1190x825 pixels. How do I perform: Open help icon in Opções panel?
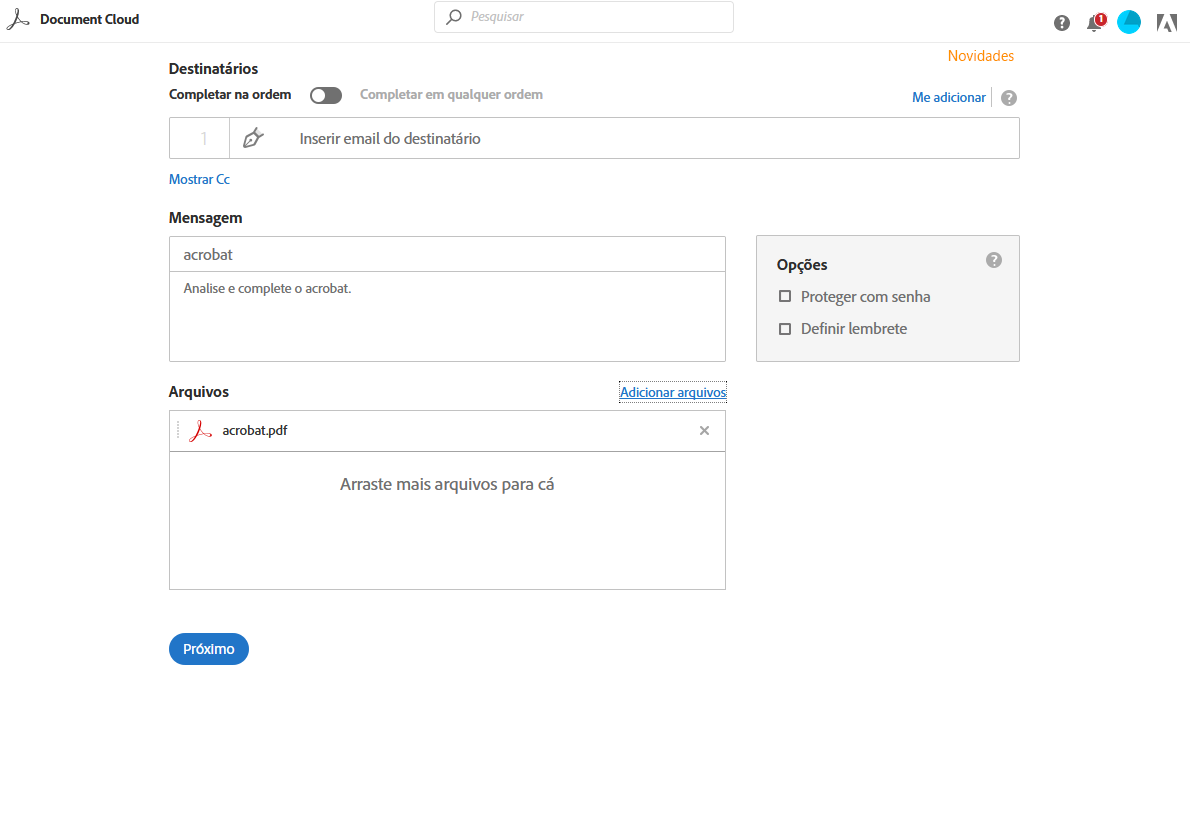(993, 260)
